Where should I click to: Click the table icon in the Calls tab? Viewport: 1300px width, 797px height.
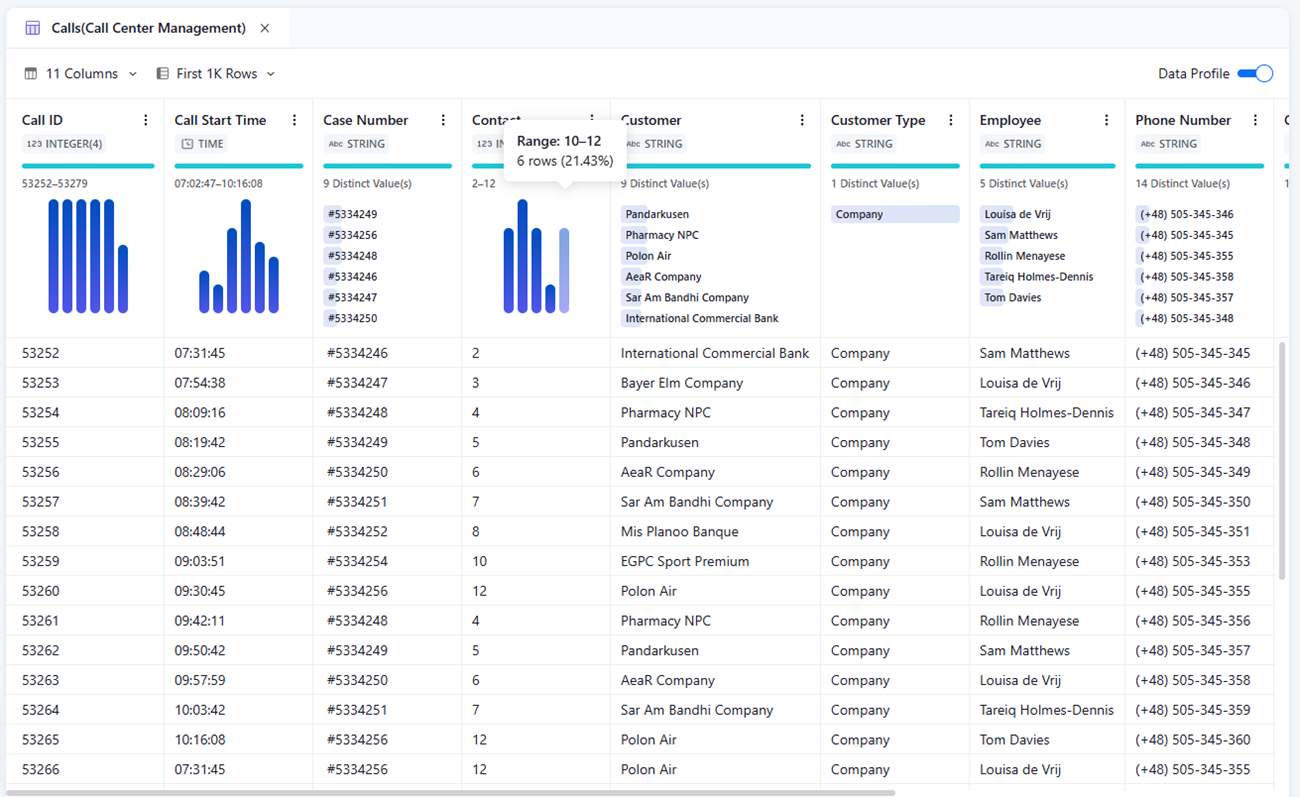tap(33, 28)
